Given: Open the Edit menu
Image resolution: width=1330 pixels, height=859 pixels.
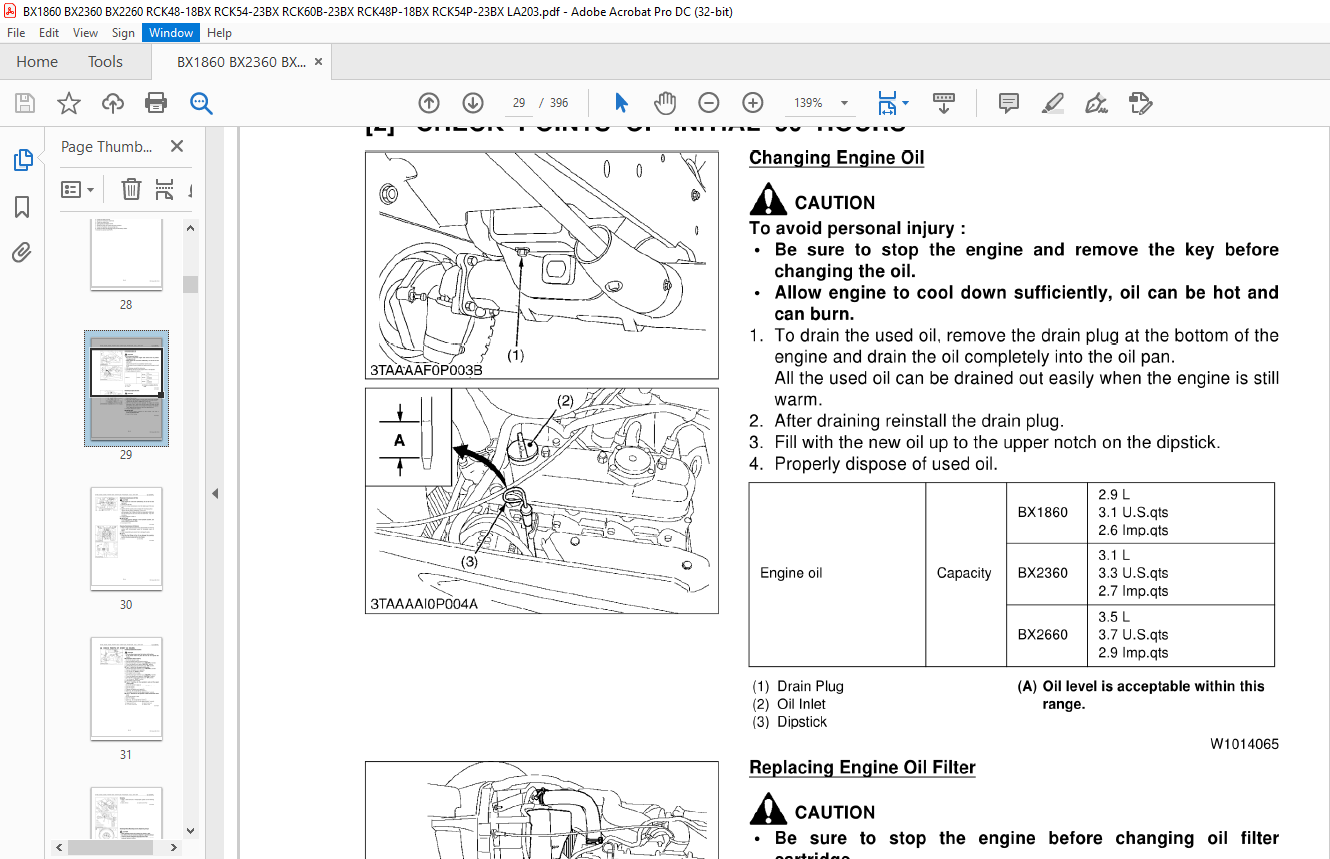Looking at the screenshot, I should pos(49,33).
